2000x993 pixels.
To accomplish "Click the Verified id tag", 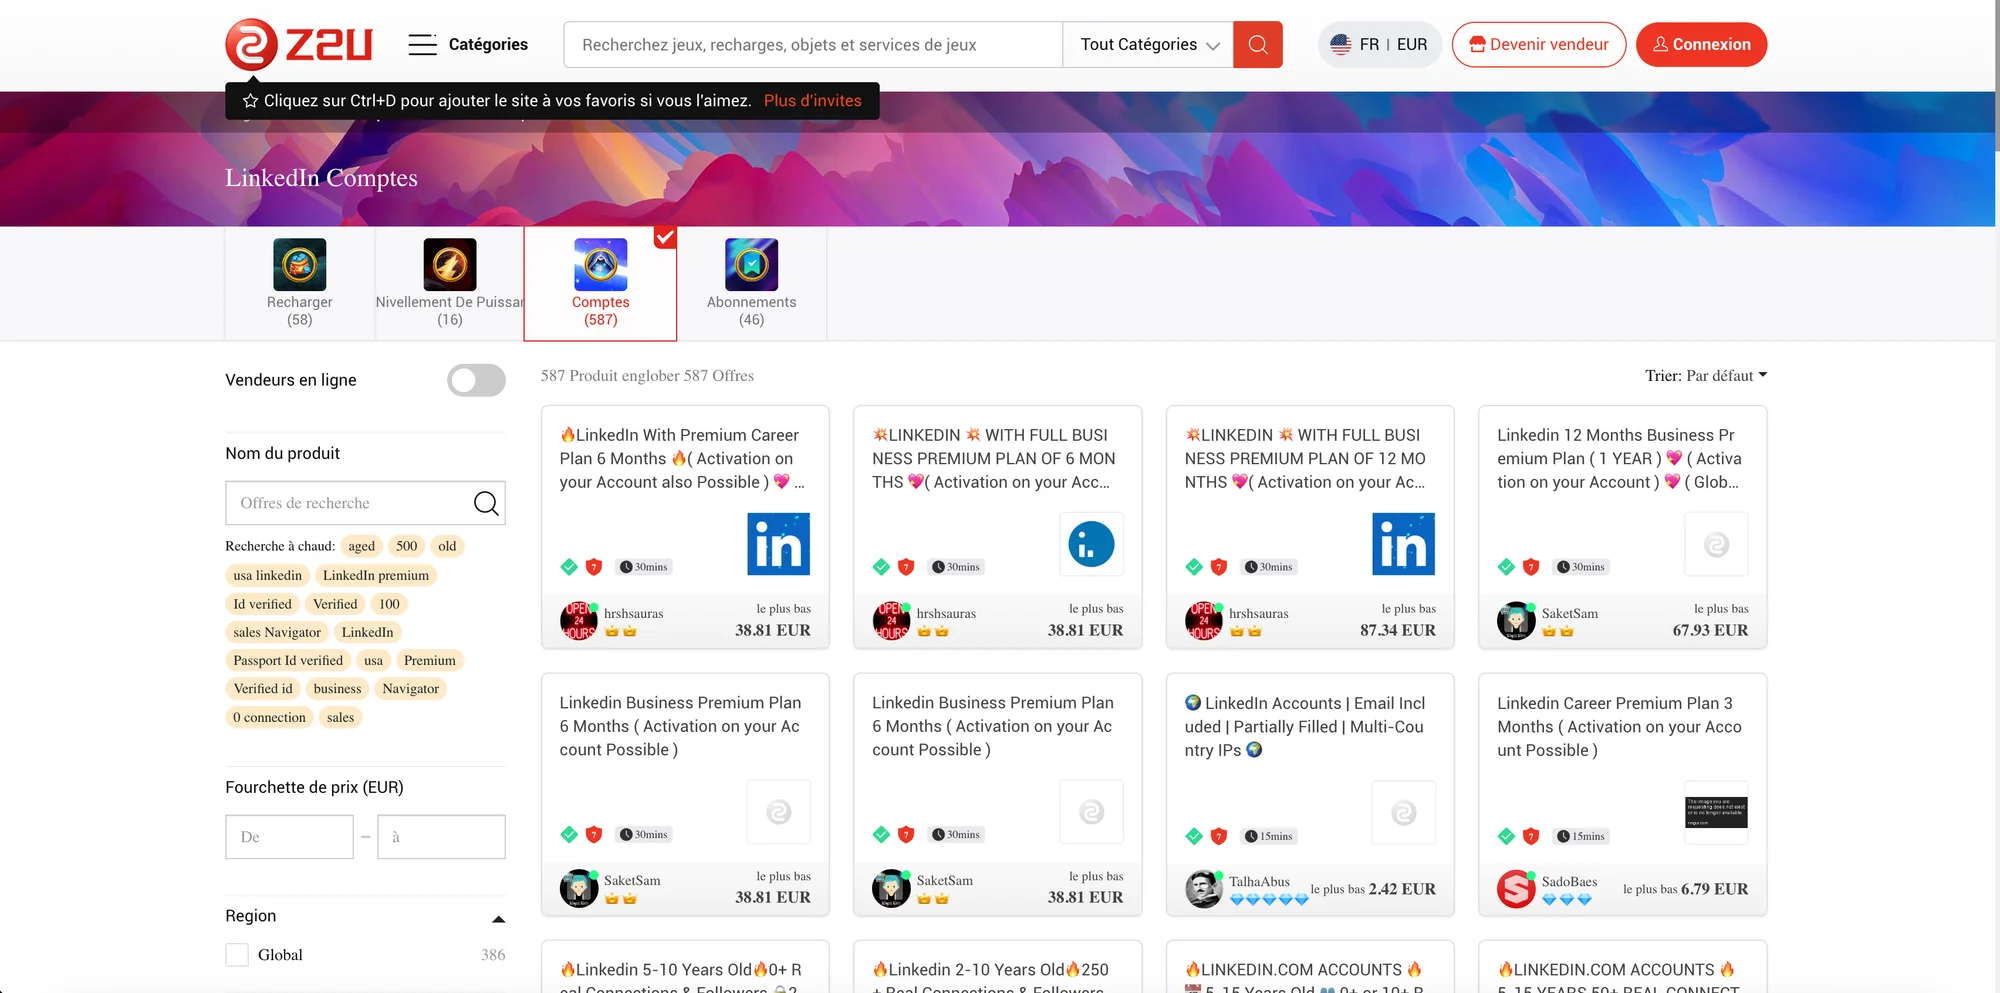I will [263, 689].
